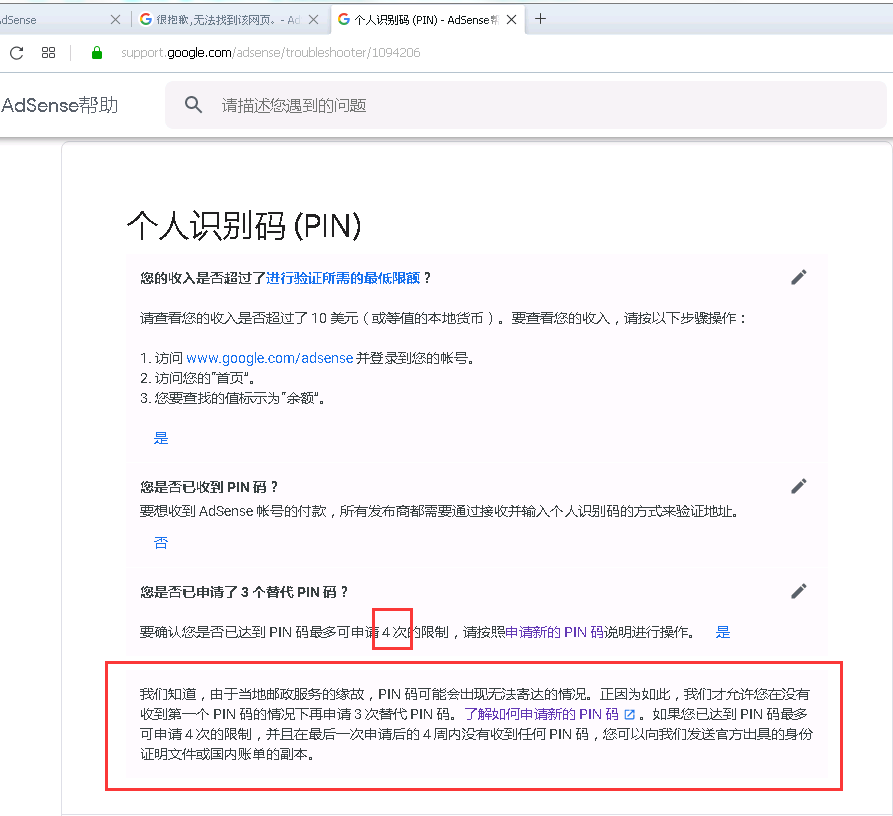The image size is (893, 816).
Task: Reload the page with the refresh icon
Action: coord(17,53)
